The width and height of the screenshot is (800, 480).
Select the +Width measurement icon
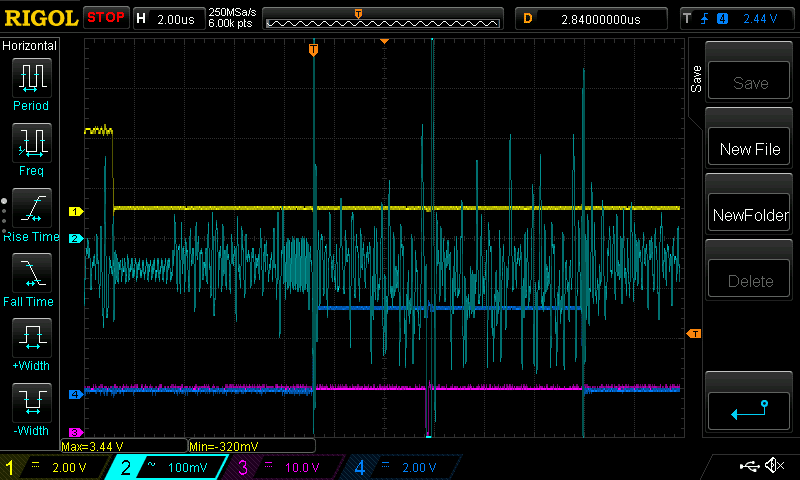coord(31,338)
